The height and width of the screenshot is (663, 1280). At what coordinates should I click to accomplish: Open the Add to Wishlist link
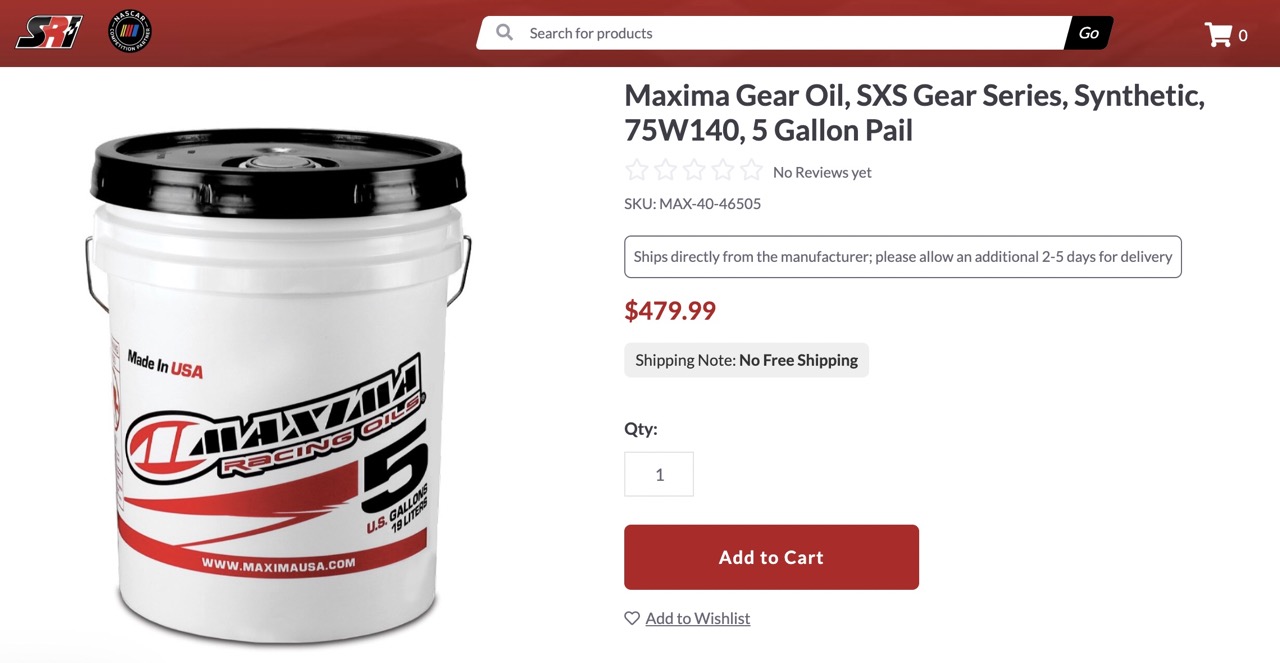point(698,618)
